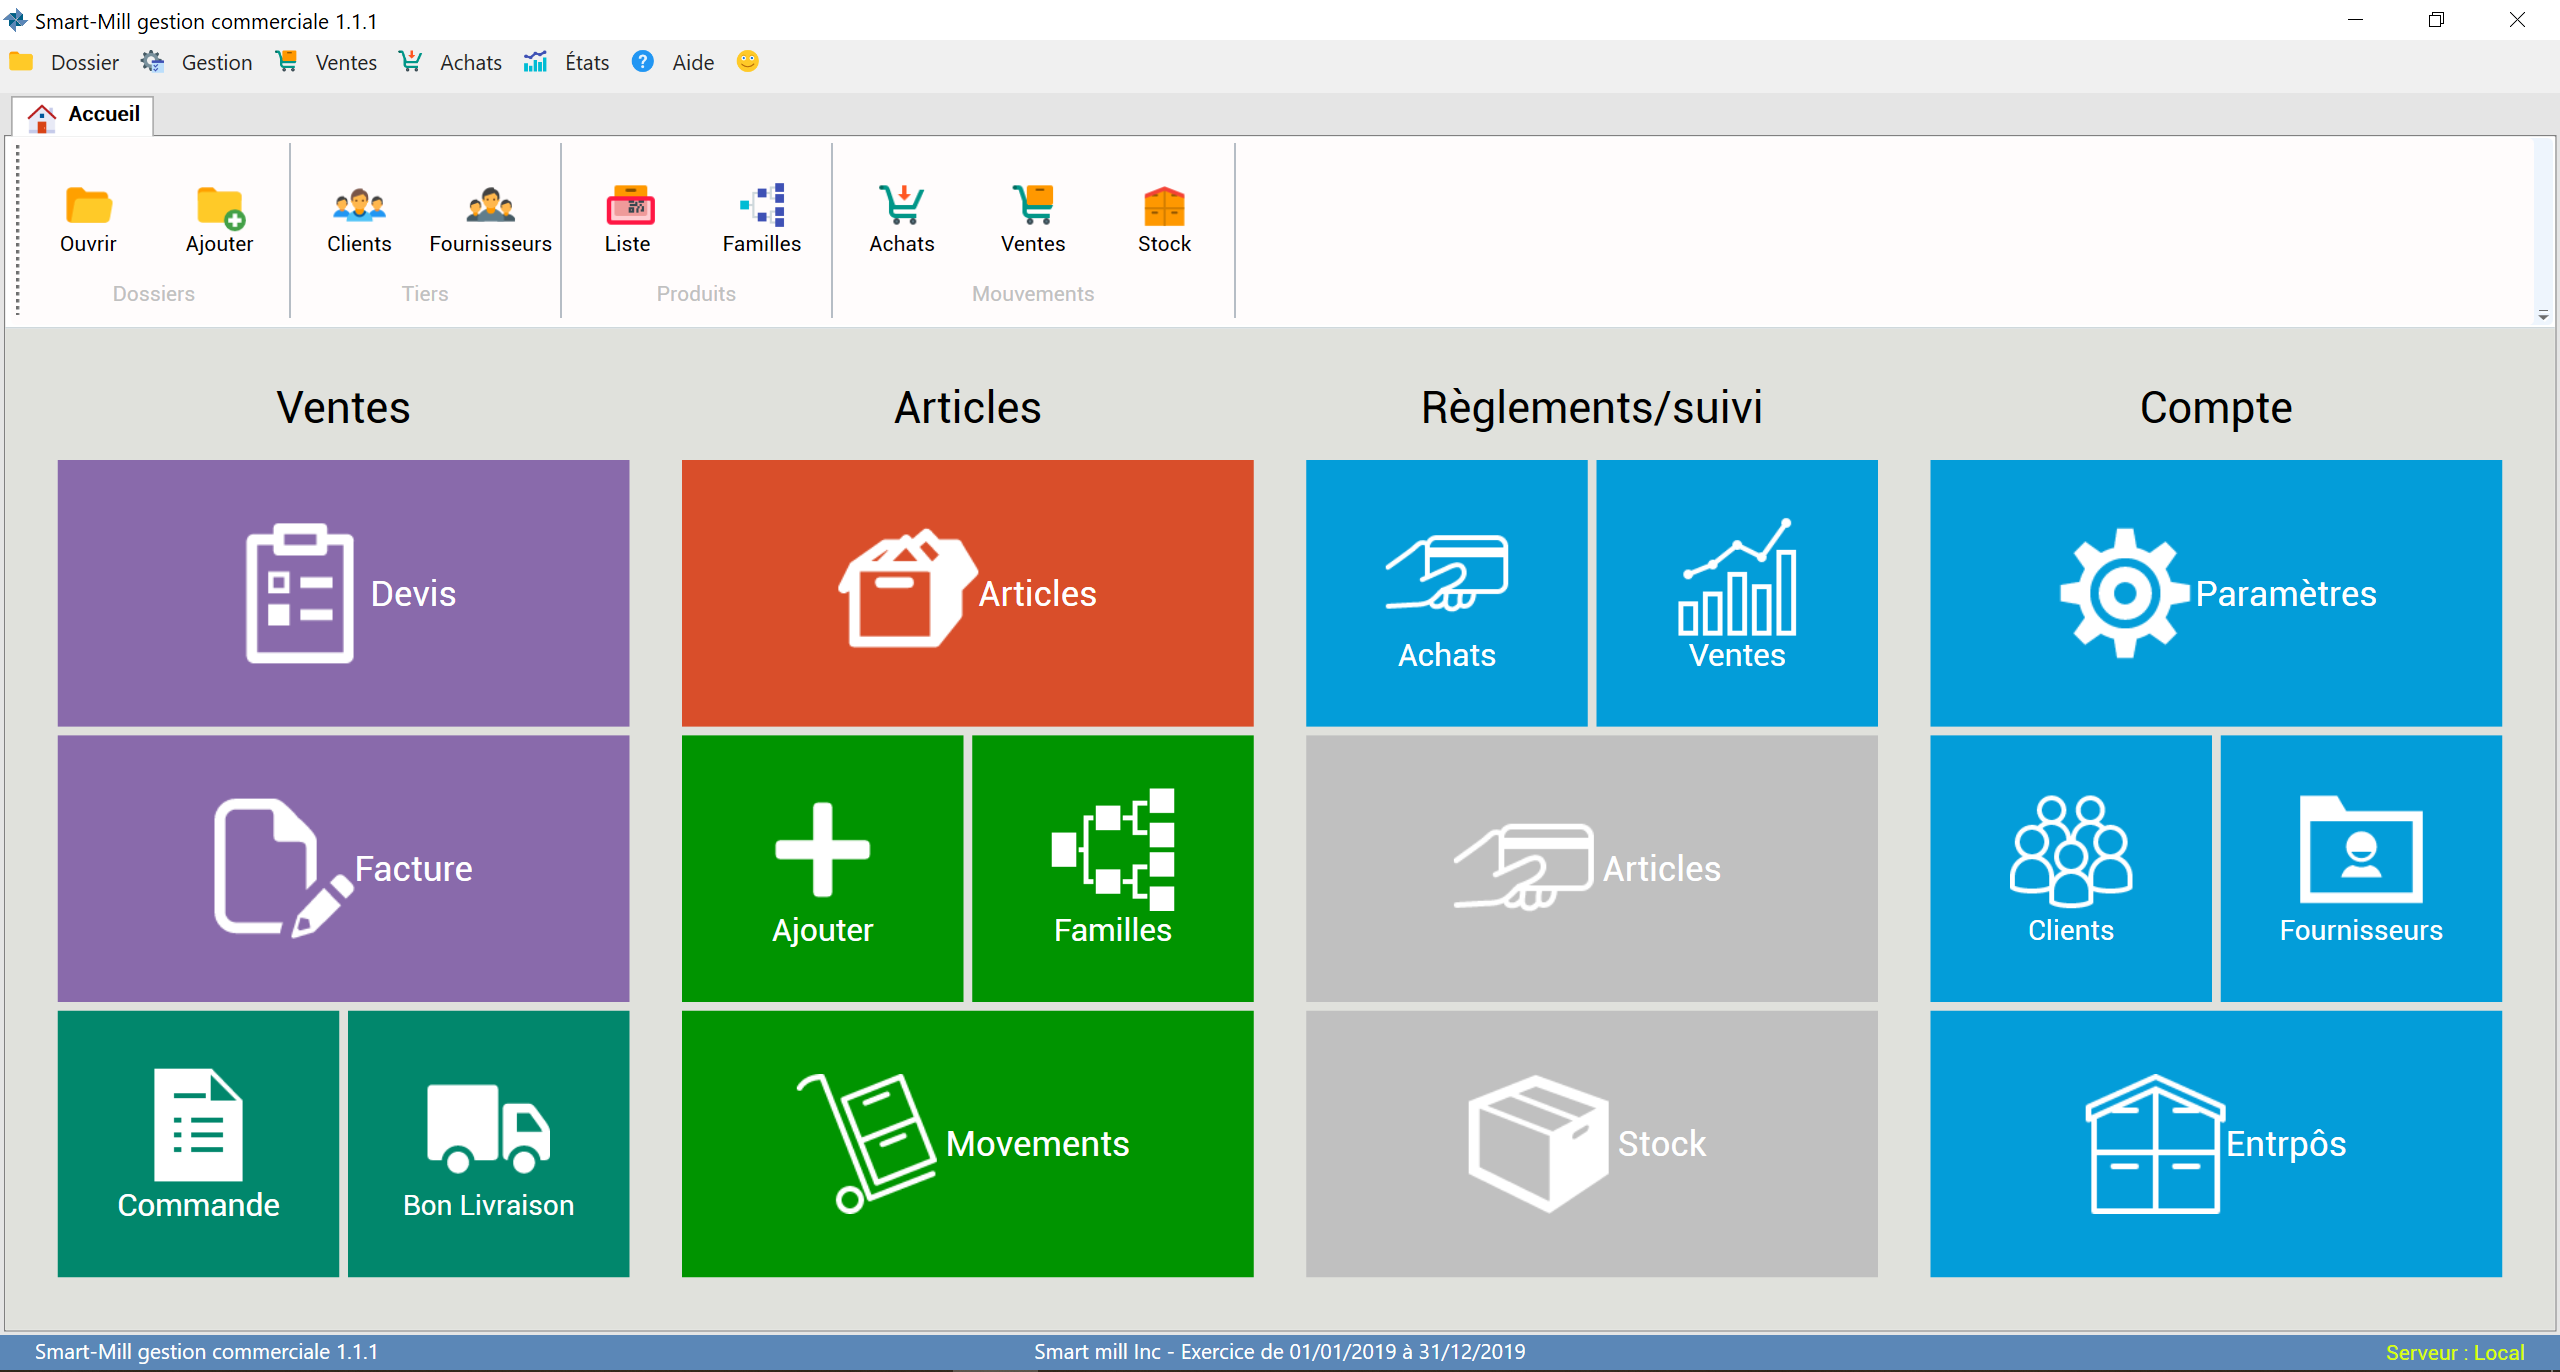Open the Movements trolley tile

coord(967,1143)
